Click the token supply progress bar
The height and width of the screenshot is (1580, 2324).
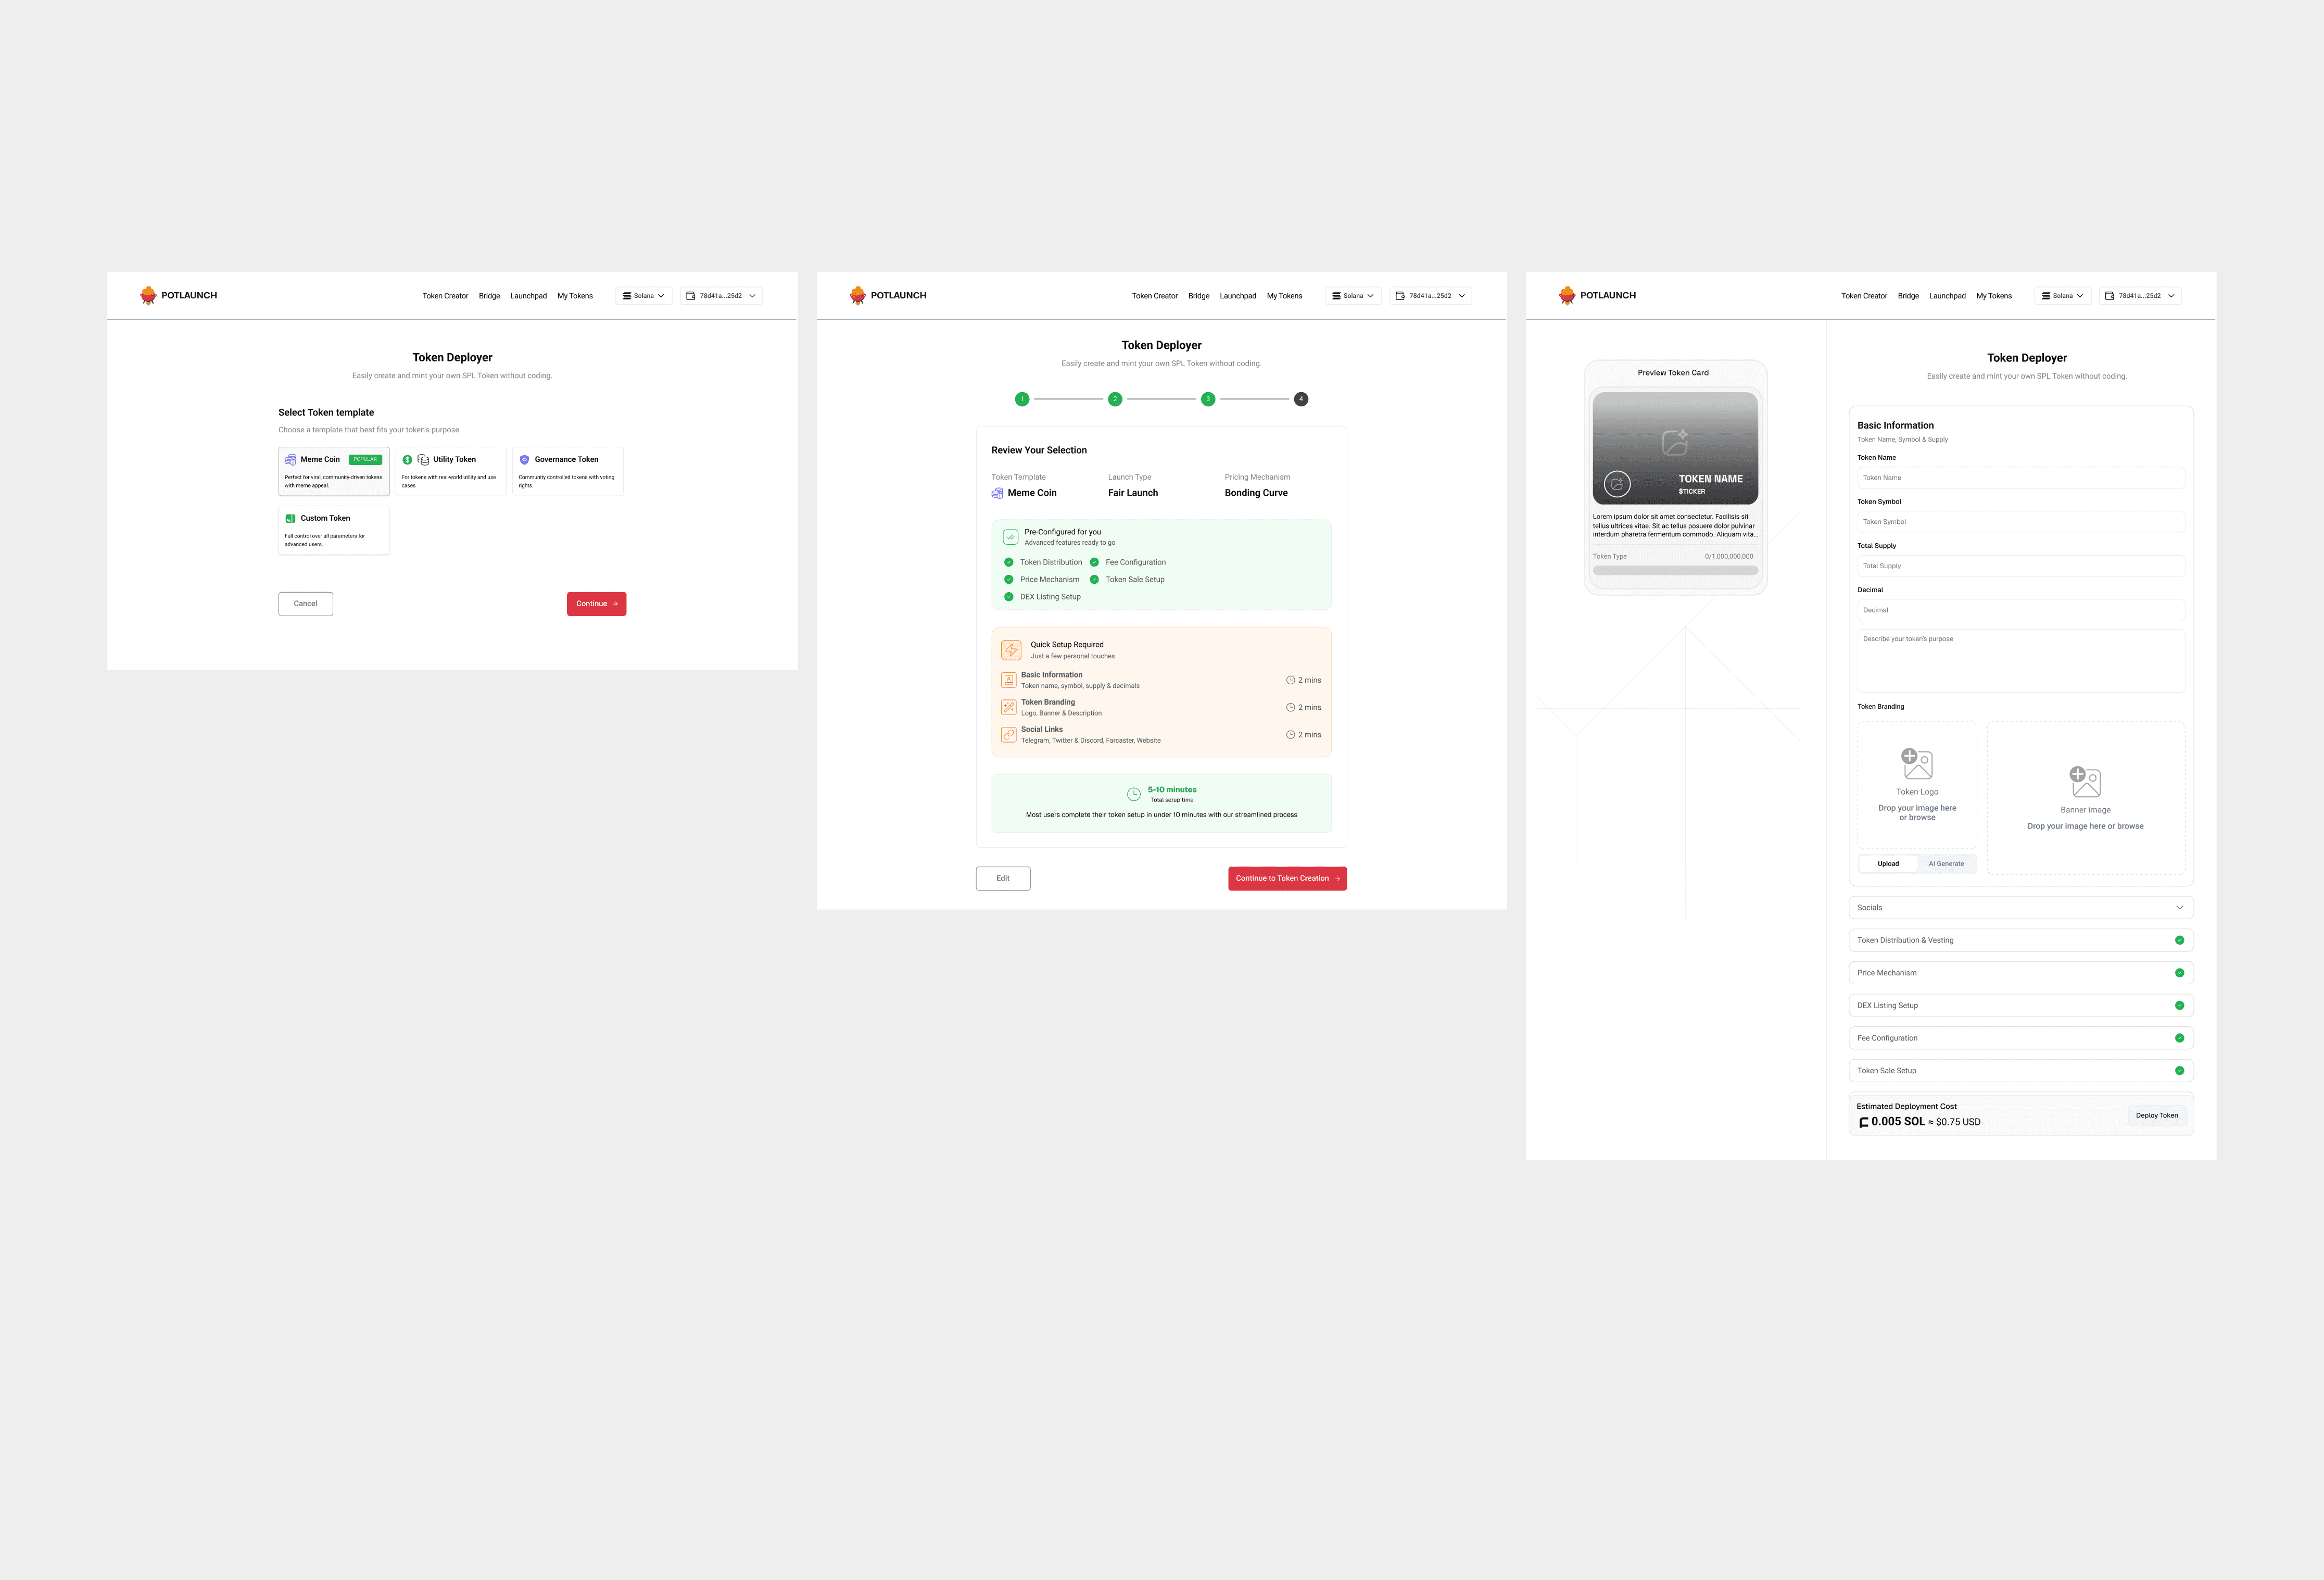click(1675, 570)
